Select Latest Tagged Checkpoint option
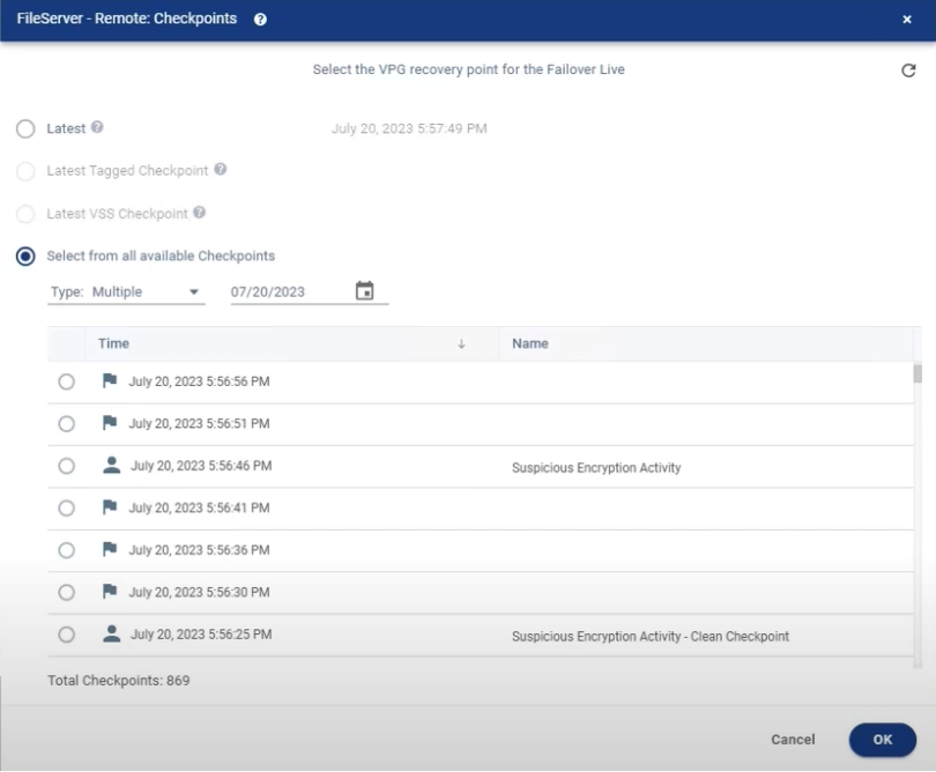The height and width of the screenshot is (772, 936). pyautogui.click(x=26, y=171)
